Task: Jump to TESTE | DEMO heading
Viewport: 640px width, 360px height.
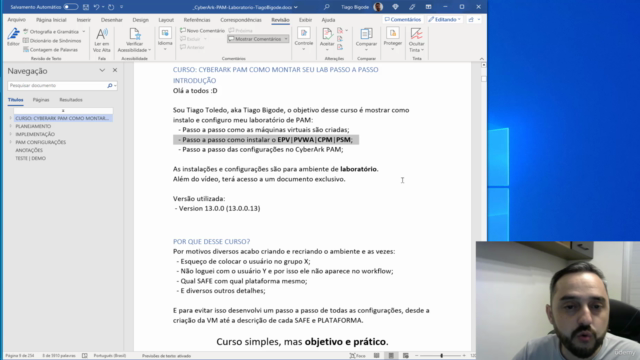Action: [31, 158]
